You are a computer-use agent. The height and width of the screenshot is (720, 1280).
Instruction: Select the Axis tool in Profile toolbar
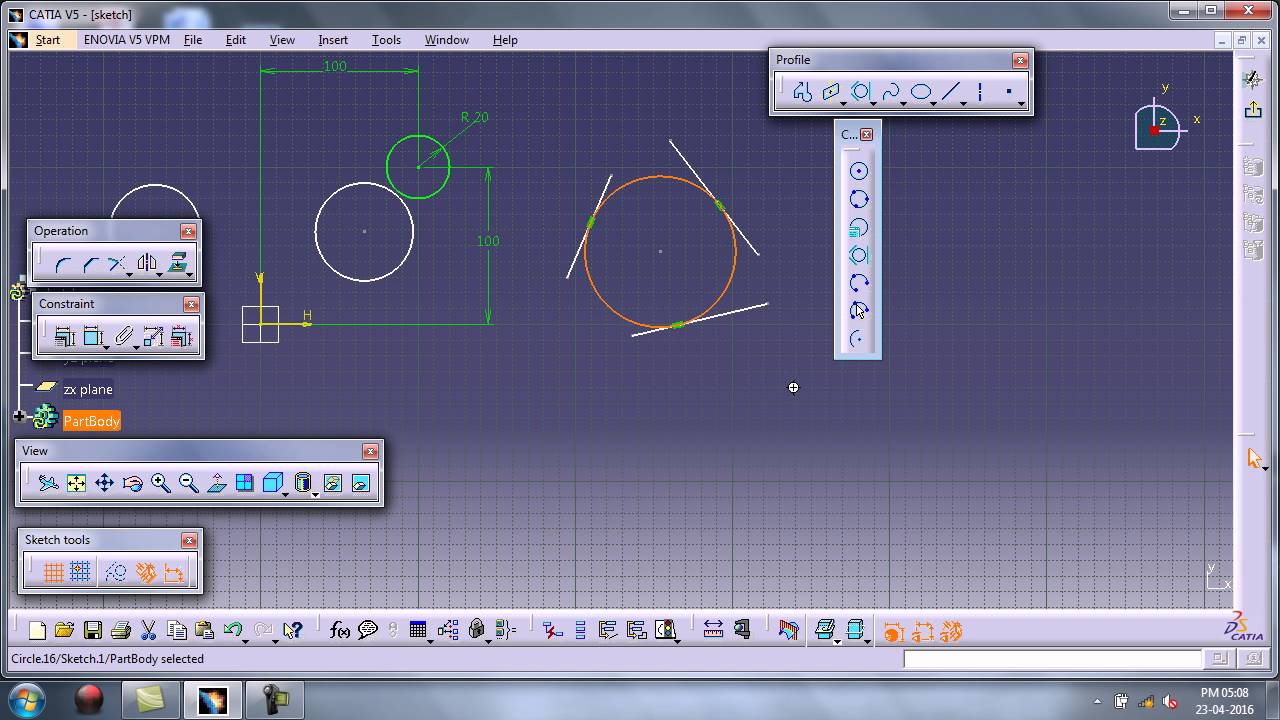980,92
